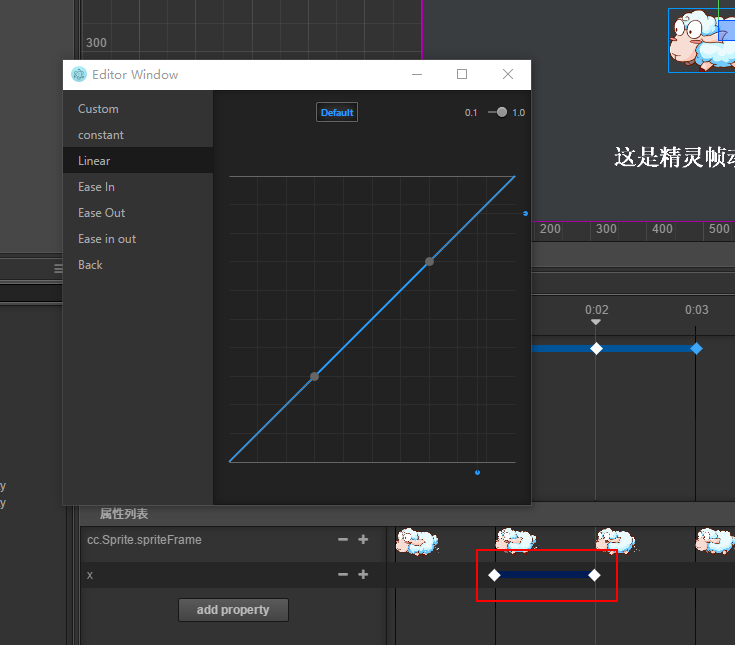Click the second sheep sprite frame thumbnail
Screen dimensions: 735x645
(516, 541)
